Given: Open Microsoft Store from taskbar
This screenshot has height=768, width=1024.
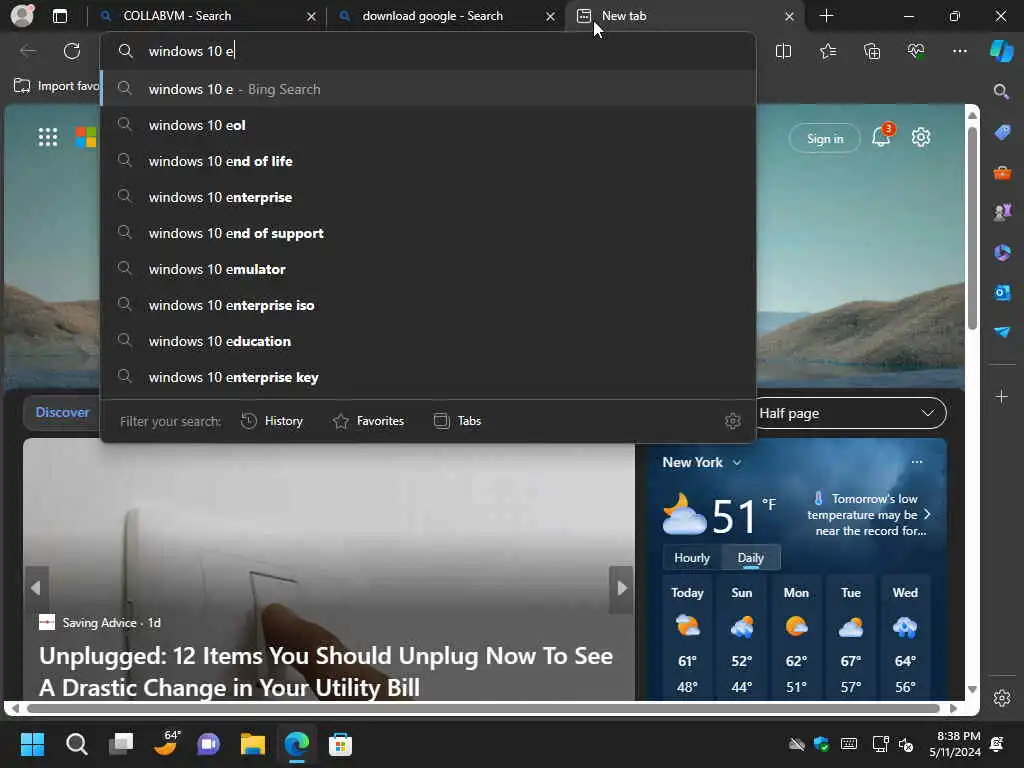Looking at the screenshot, I should point(340,744).
